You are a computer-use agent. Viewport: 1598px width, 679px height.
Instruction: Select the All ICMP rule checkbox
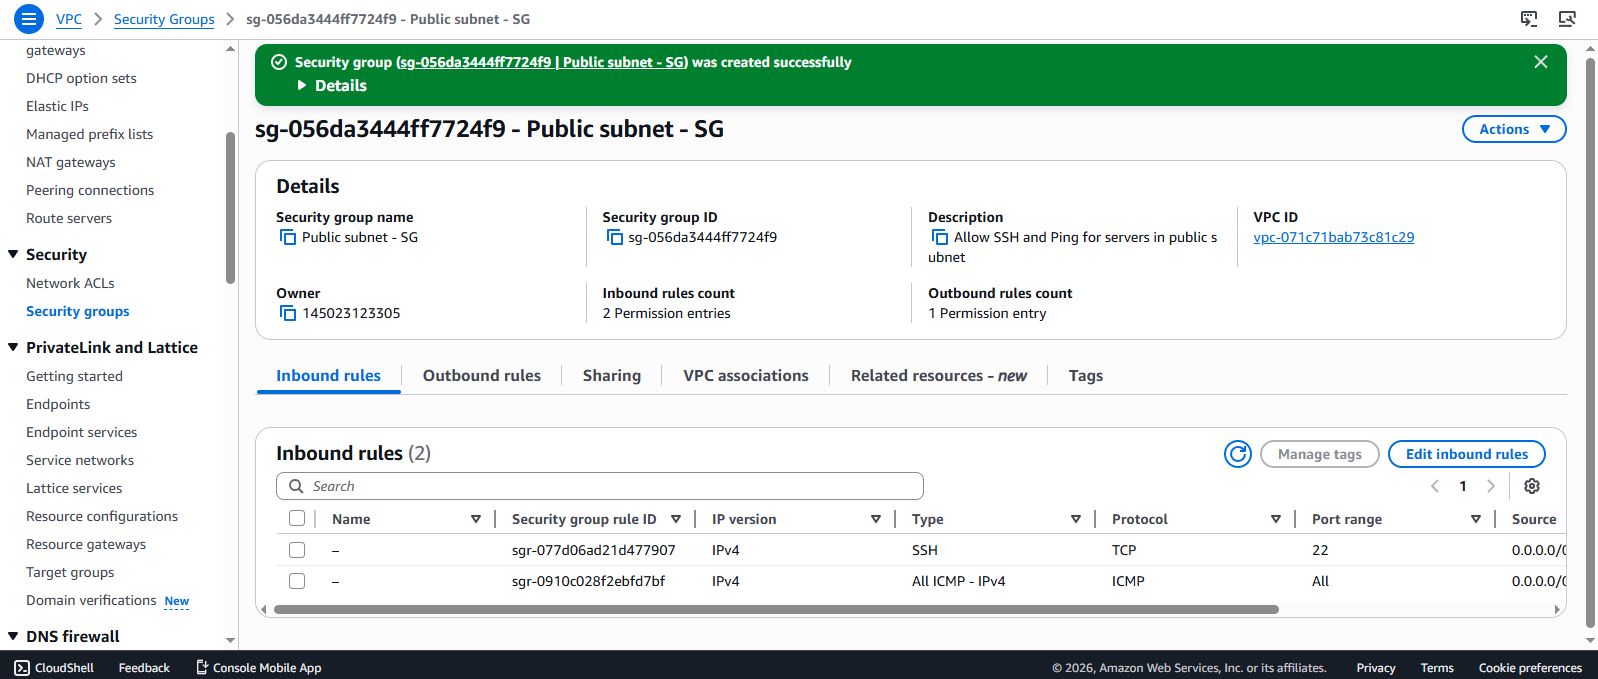click(x=297, y=581)
